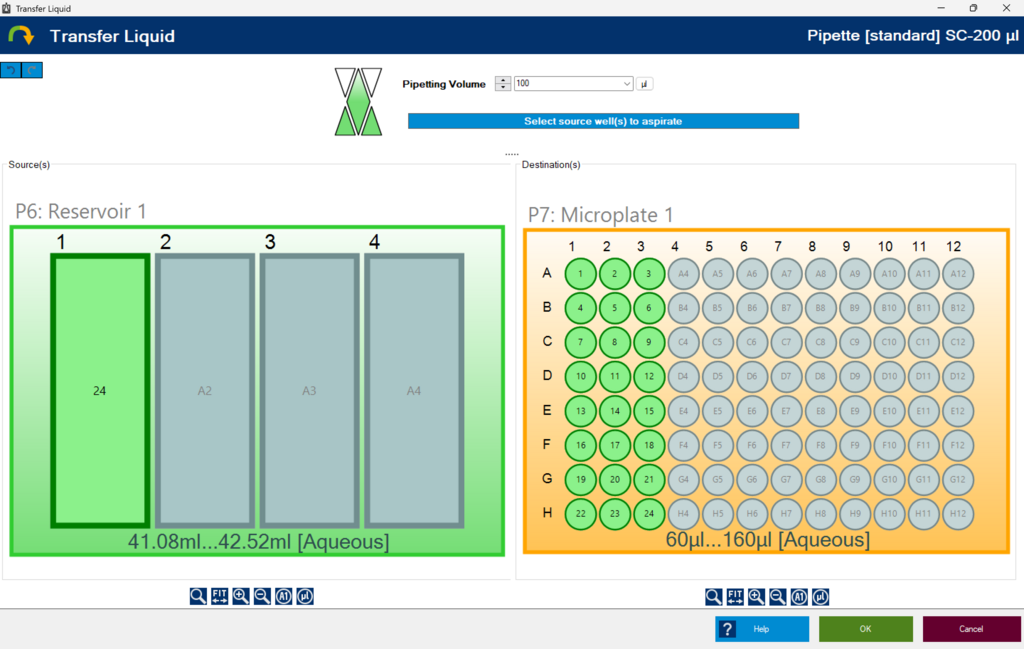Image resolution: width=1024 pixels, height=649 pixels.
Task: Click the Pipetting Volume value field
Action: click(x=566, y=84)
